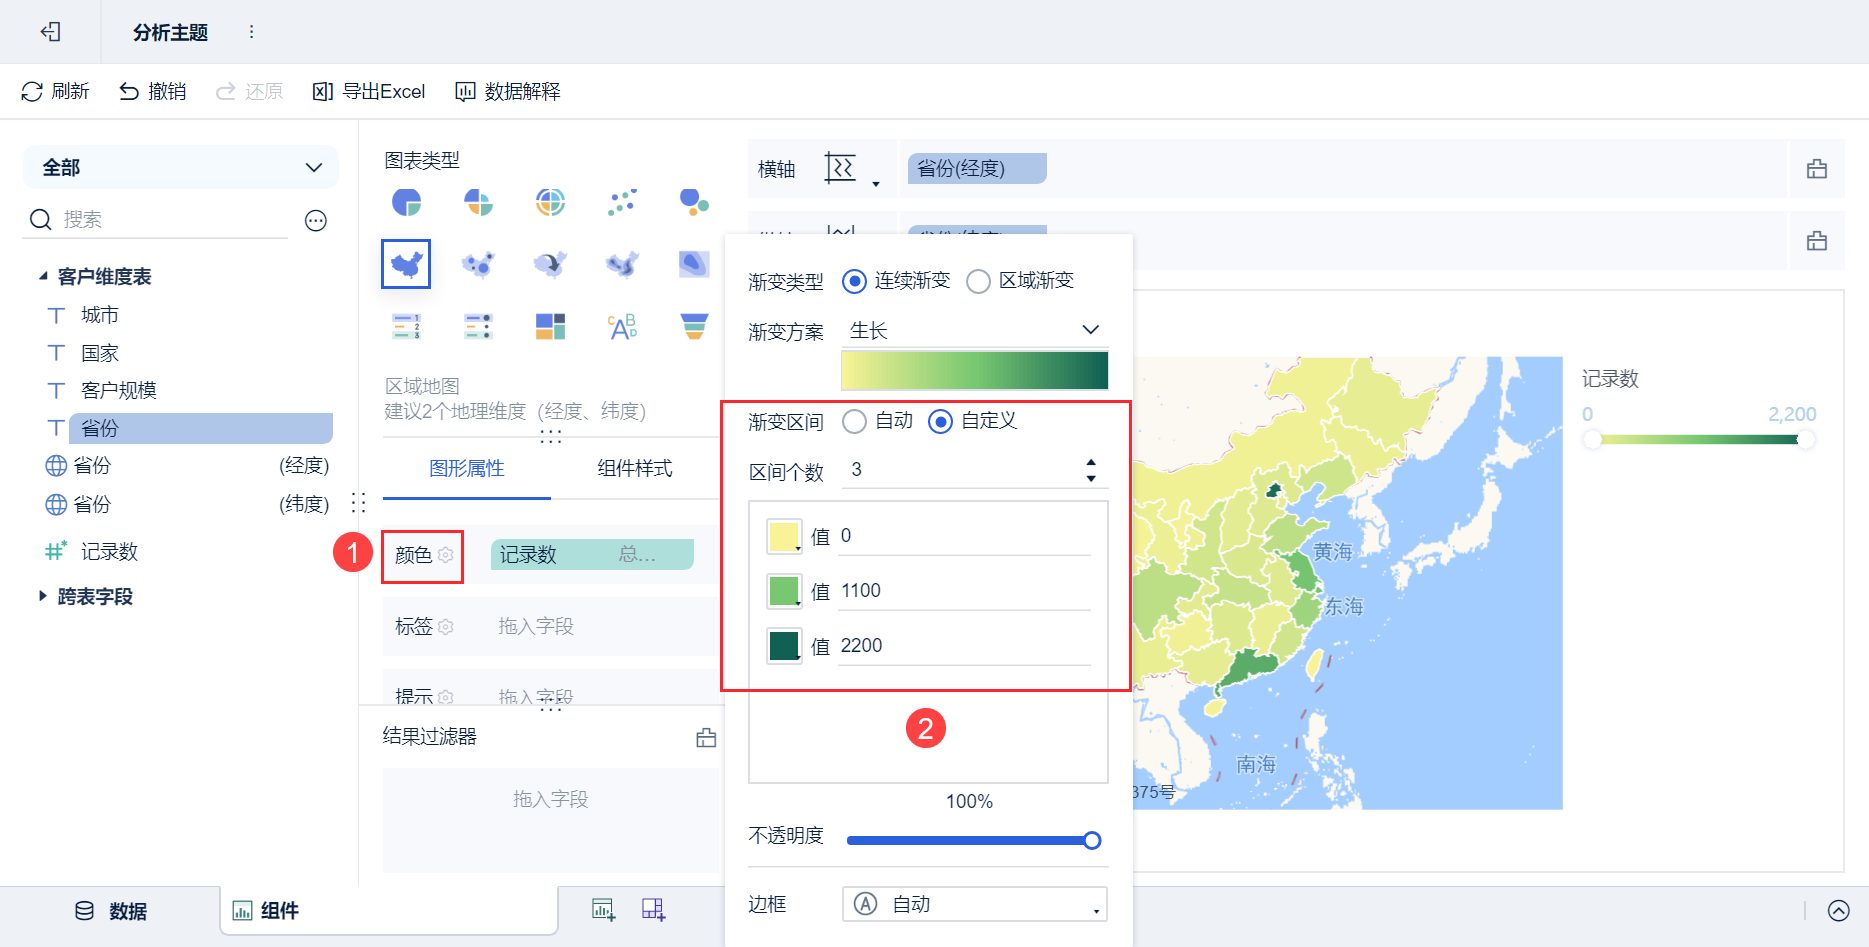This screenshot has height=947, width=1869.
Task: Switch to the 数据 bottom tab
Action: point(111,911)
